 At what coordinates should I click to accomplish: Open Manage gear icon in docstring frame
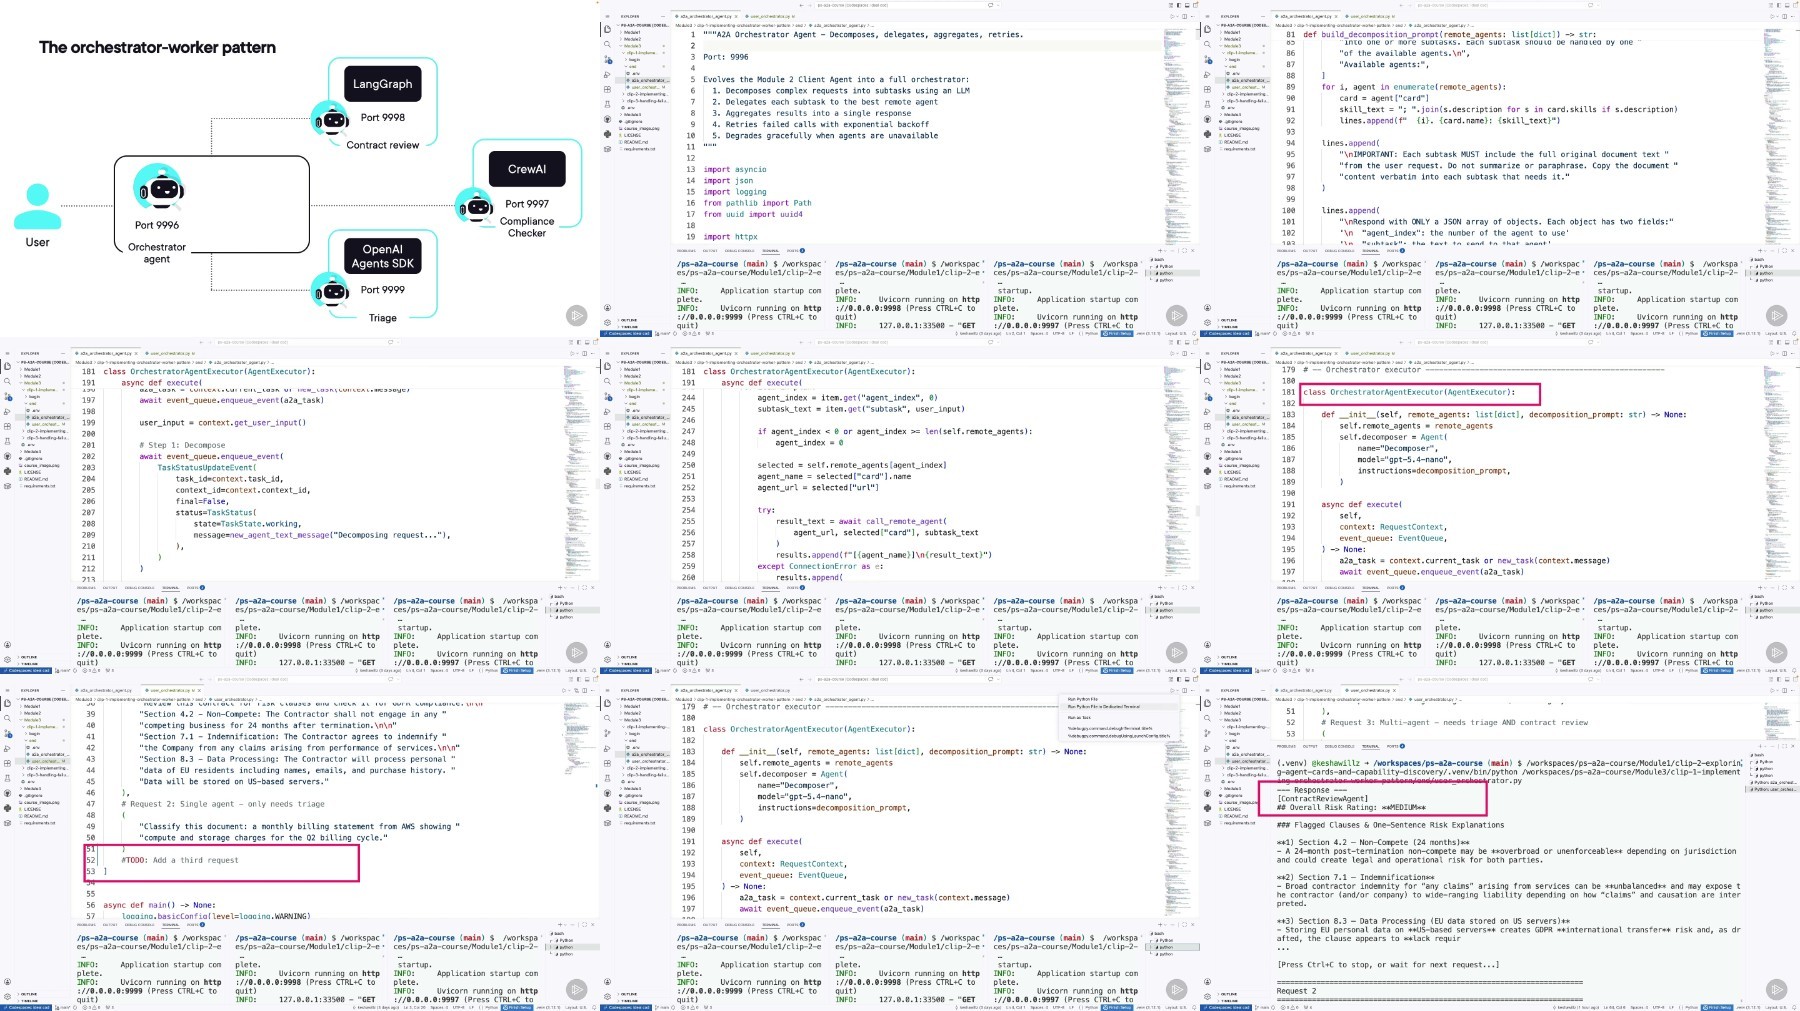click(608, 322)
